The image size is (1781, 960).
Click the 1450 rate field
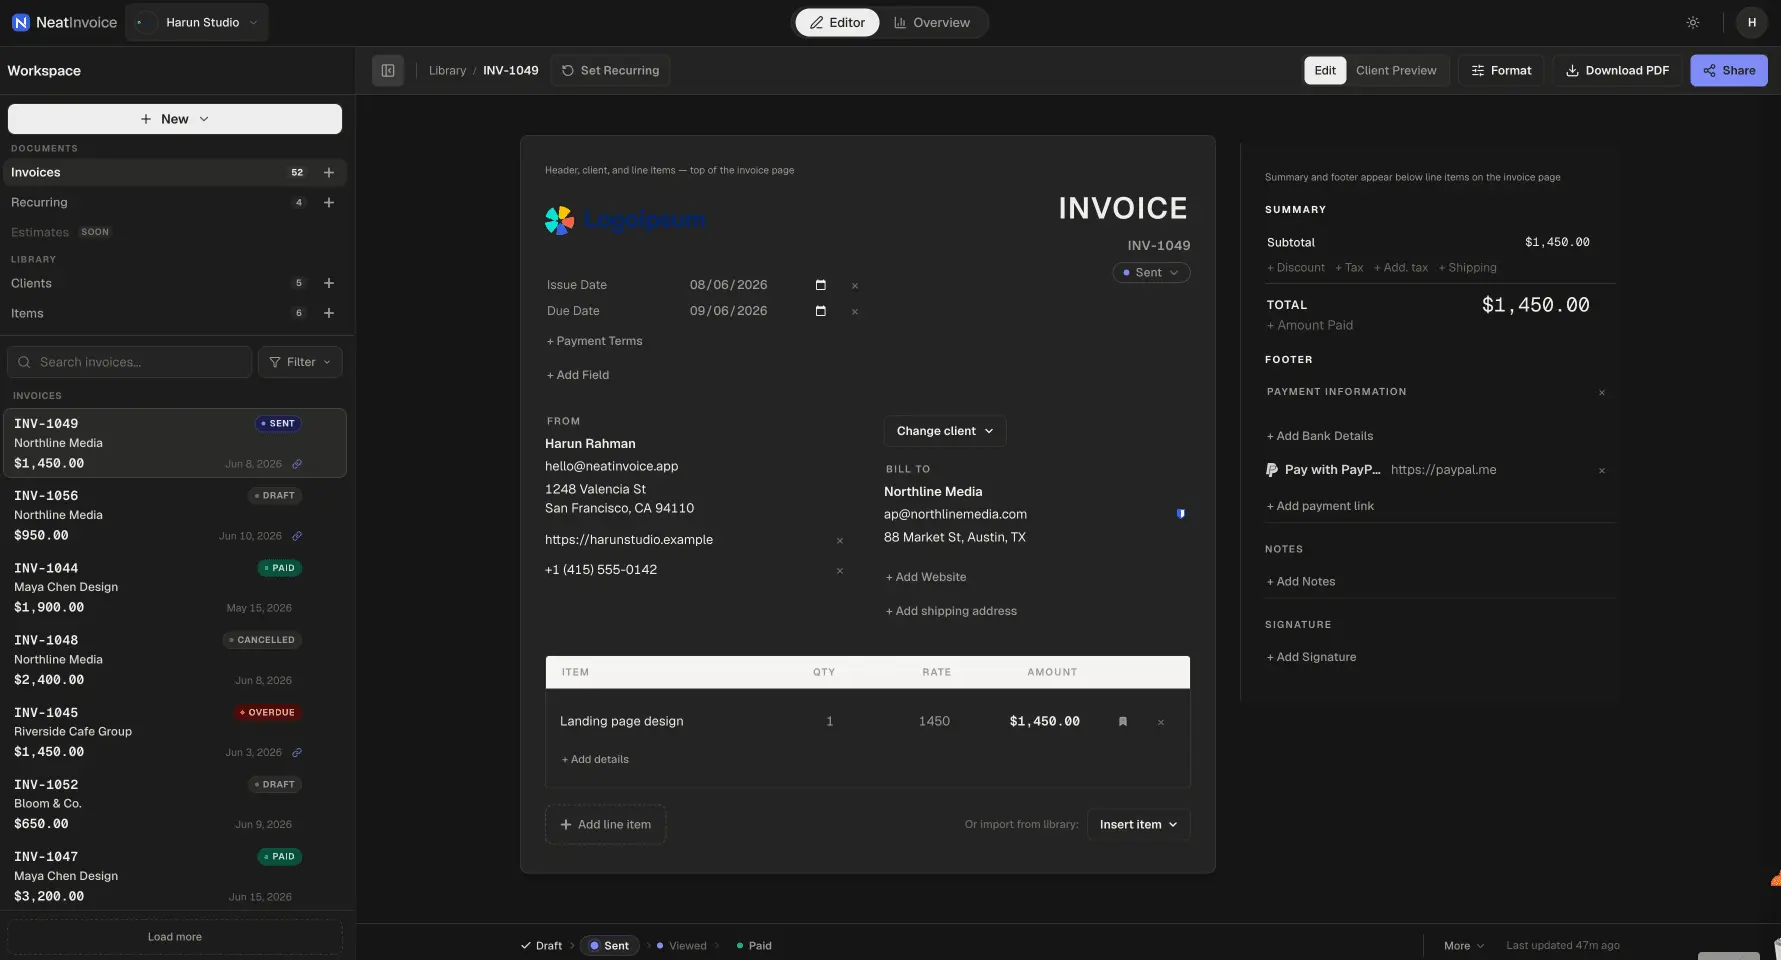(x=934, y=721)
